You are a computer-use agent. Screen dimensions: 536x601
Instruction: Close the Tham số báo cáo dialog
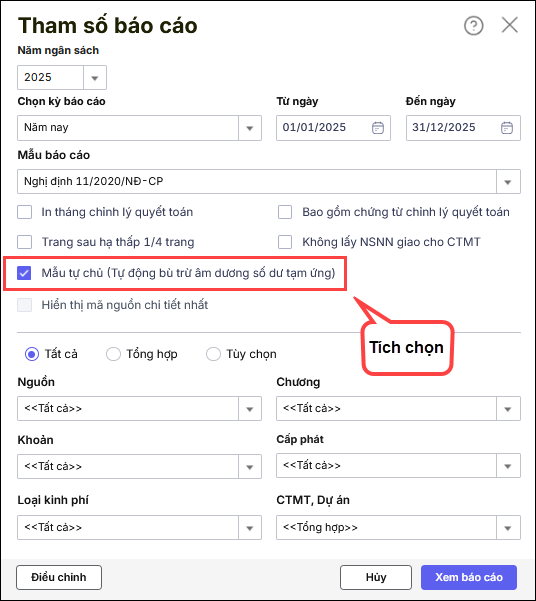click(510, 25)
